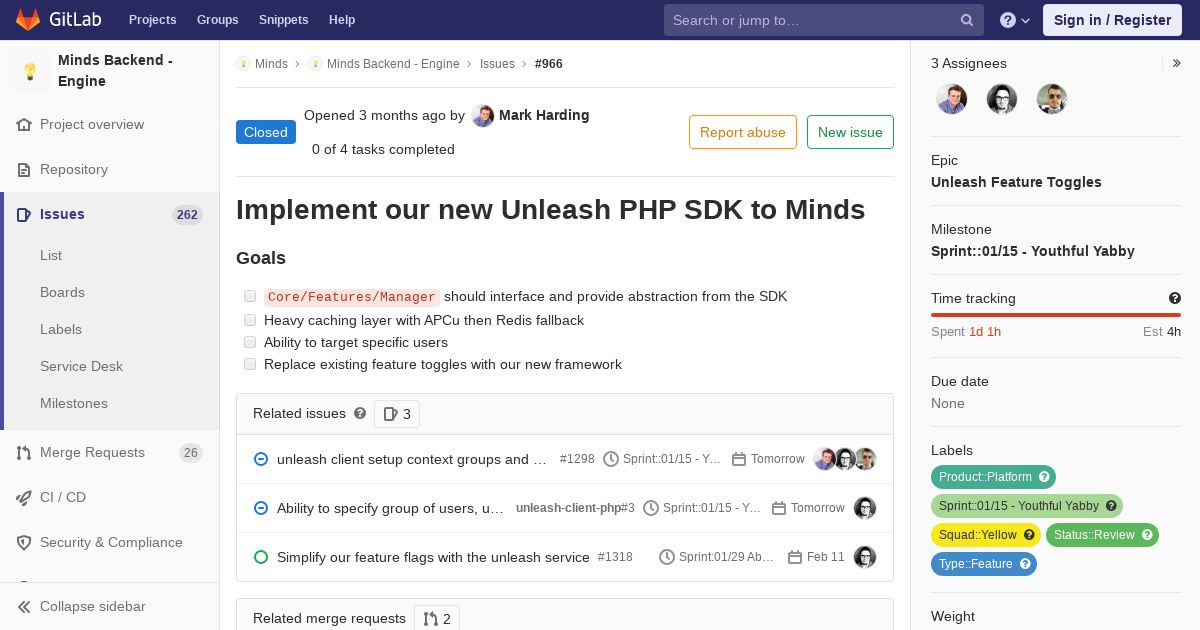1200x630 pixels.
Task: Open Service Desk in the sidebar
Action: pyautogui.click(x=81, y=366)
